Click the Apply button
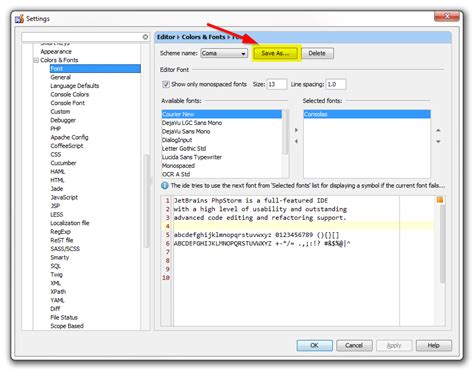This screenshot has height=371, width=474. 394,345
